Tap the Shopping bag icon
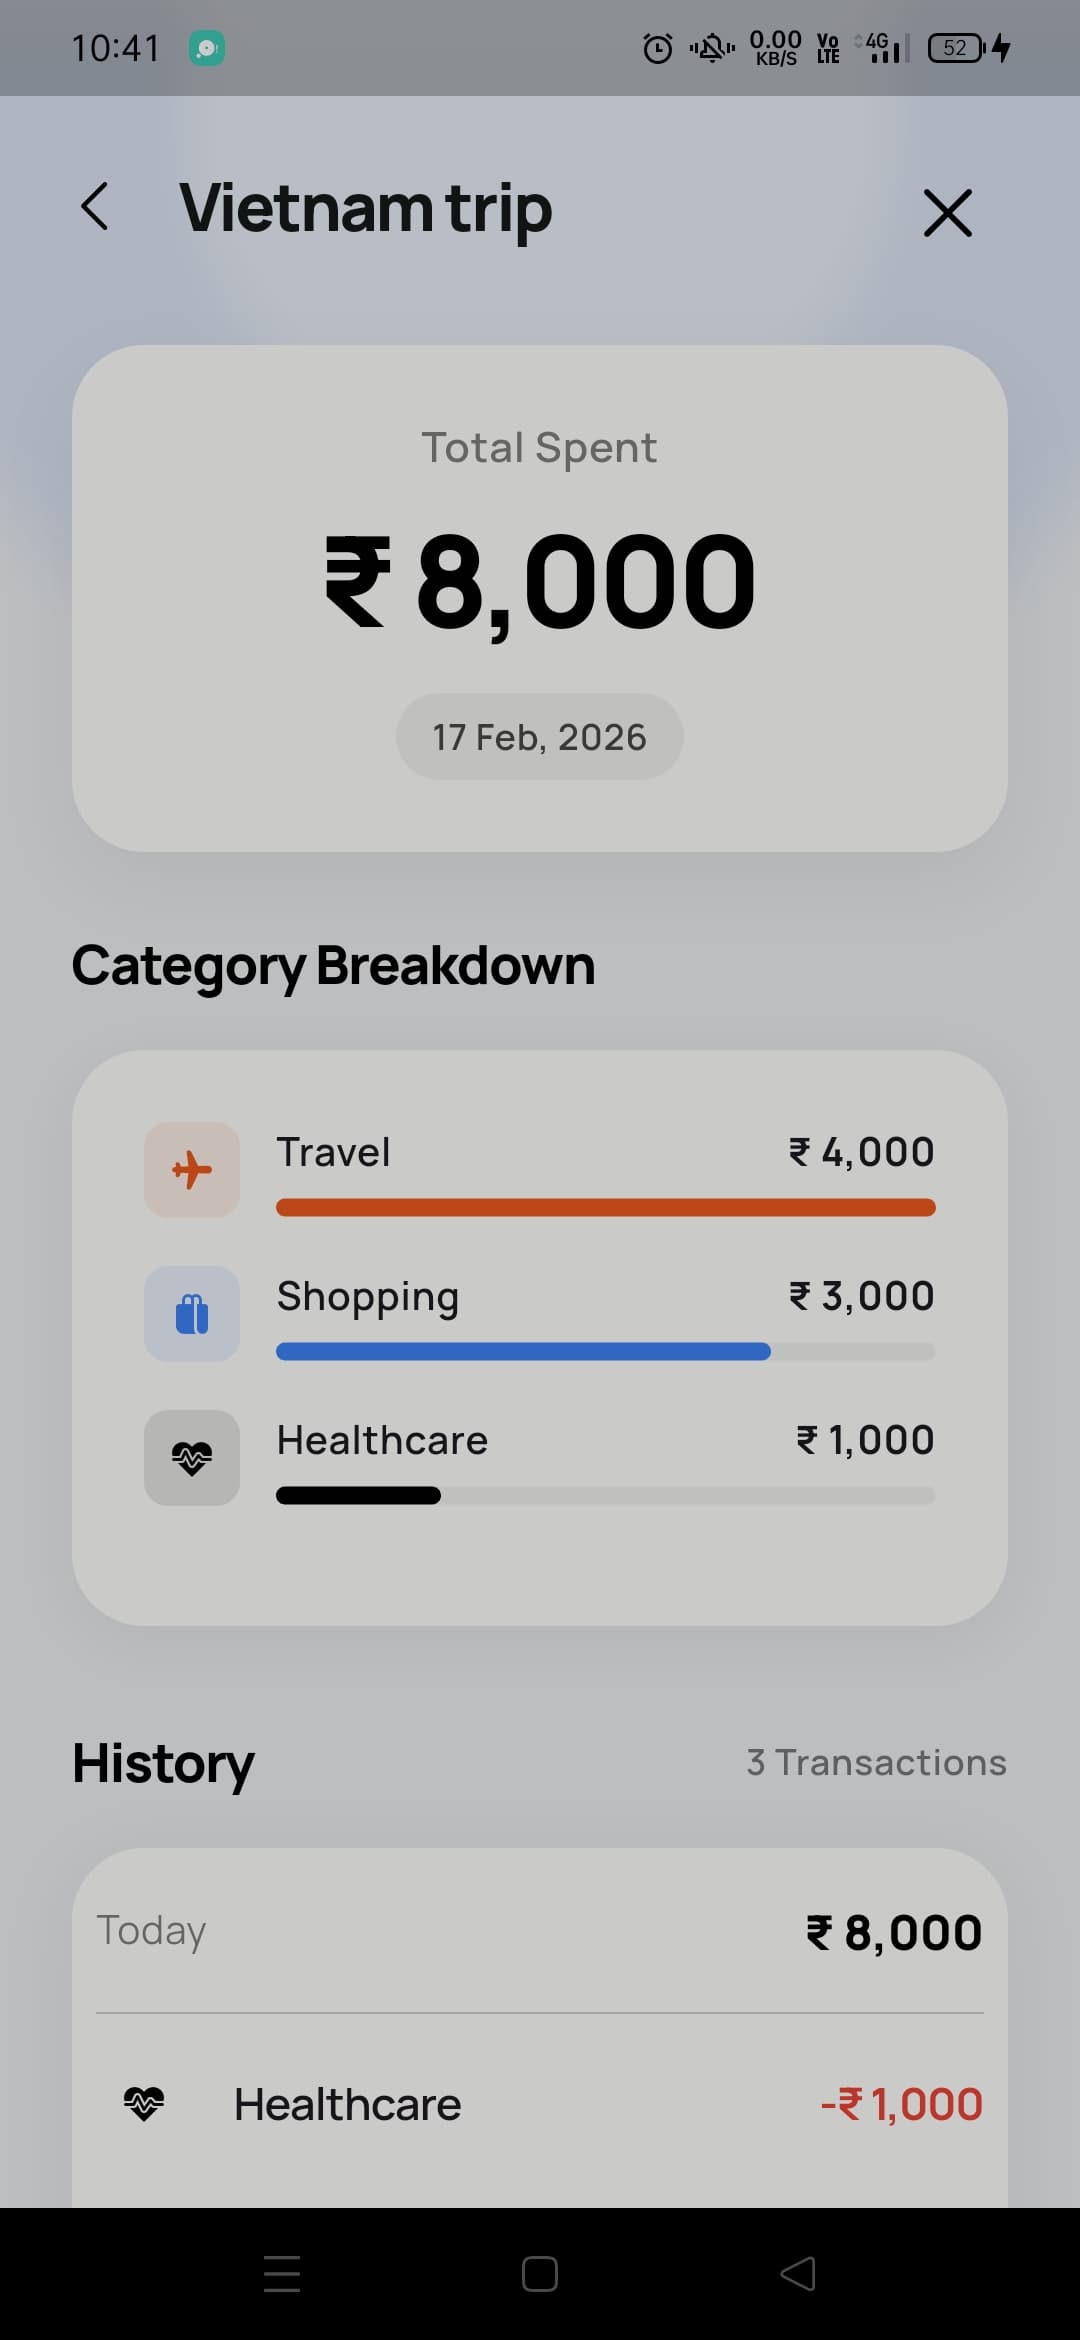Screen dimensions: 1080x2340 coord(192,1313)
